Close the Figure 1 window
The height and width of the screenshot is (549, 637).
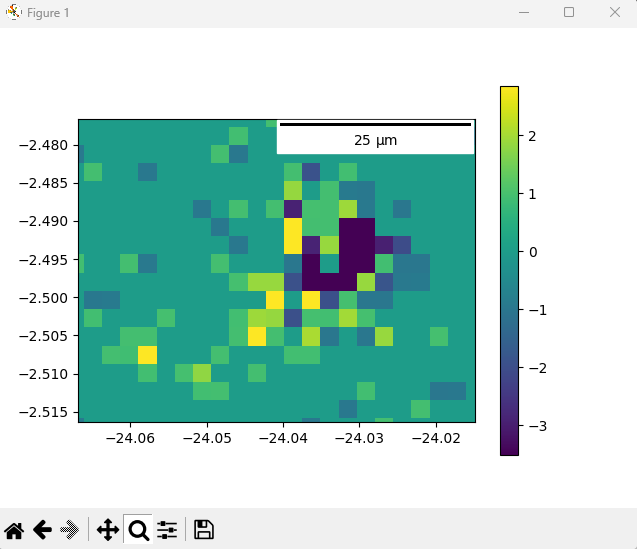coord(614,13)
